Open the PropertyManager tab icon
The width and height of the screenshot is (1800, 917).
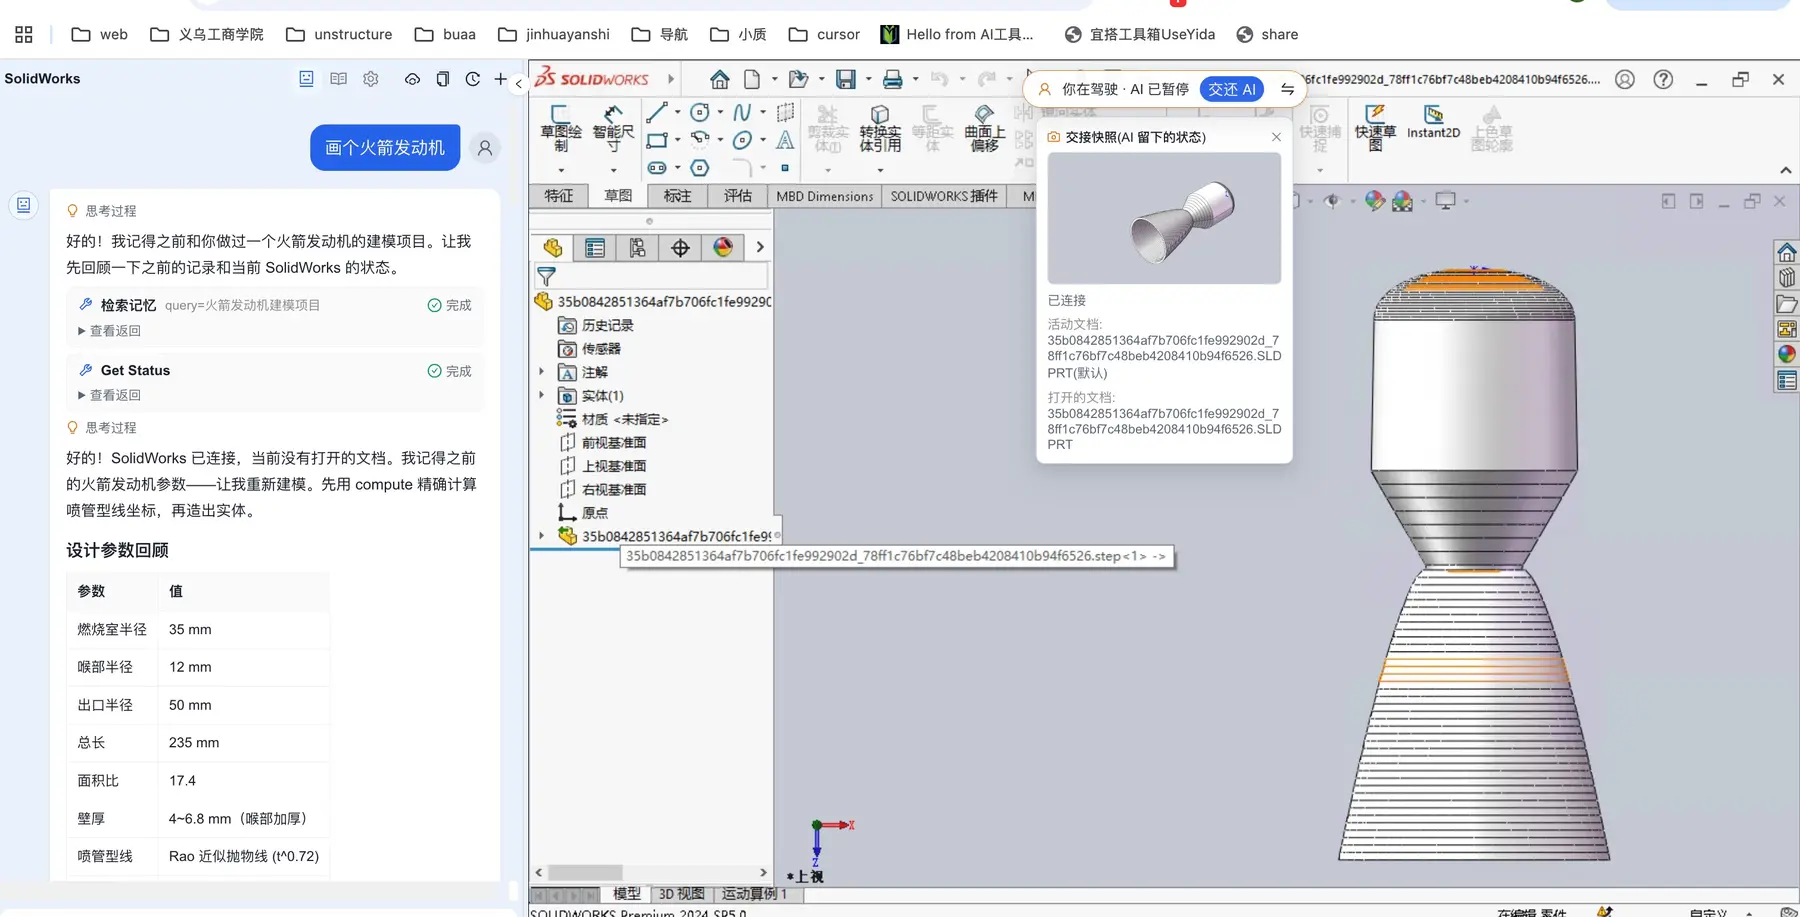pyautogui.click(x=595, y=247)
